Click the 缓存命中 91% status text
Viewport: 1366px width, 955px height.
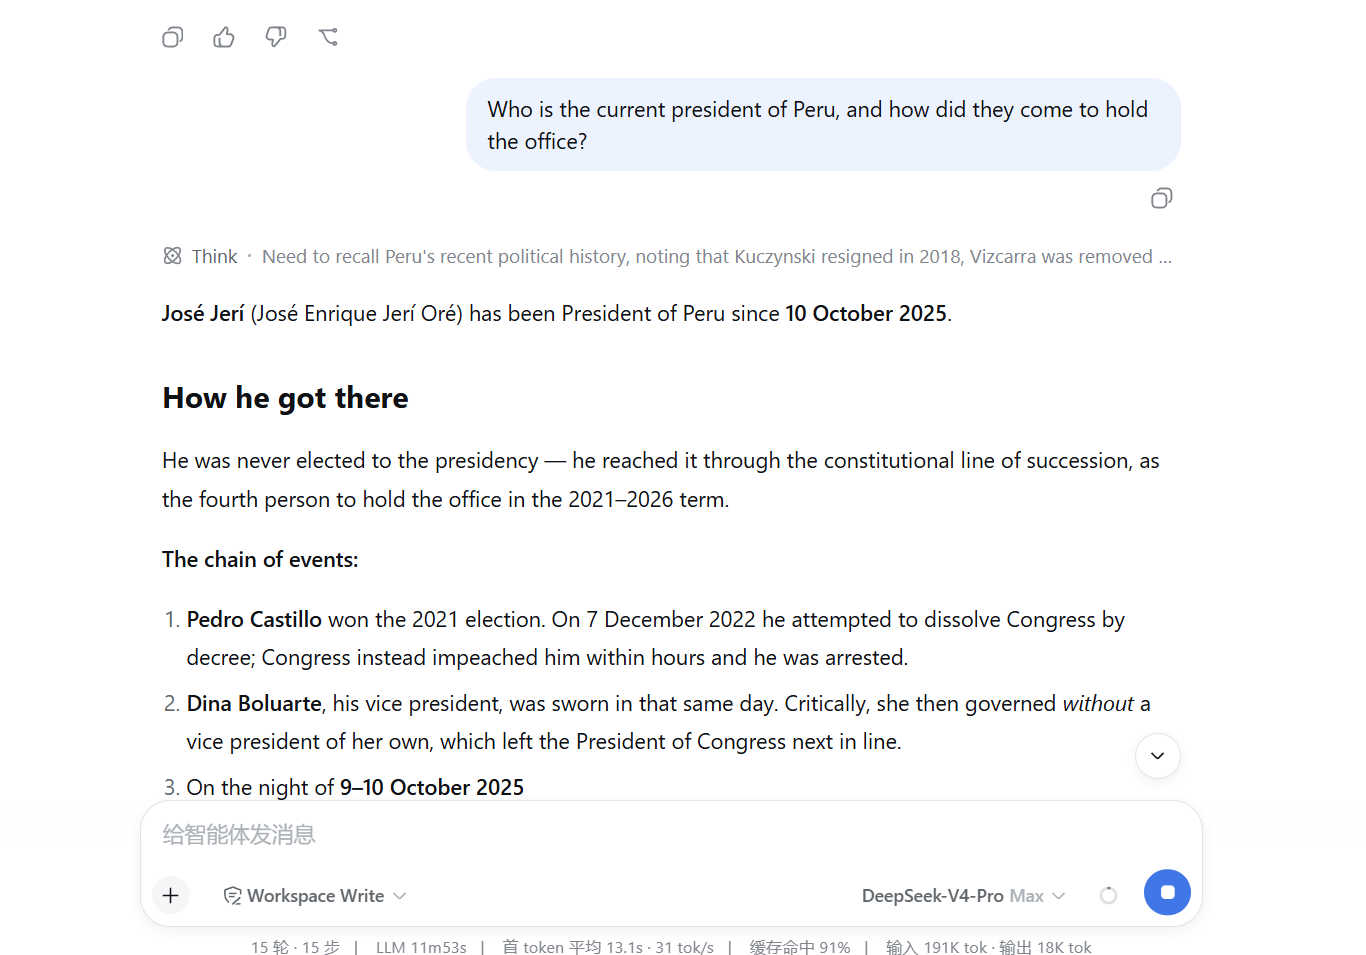click(x=800, y=947)
